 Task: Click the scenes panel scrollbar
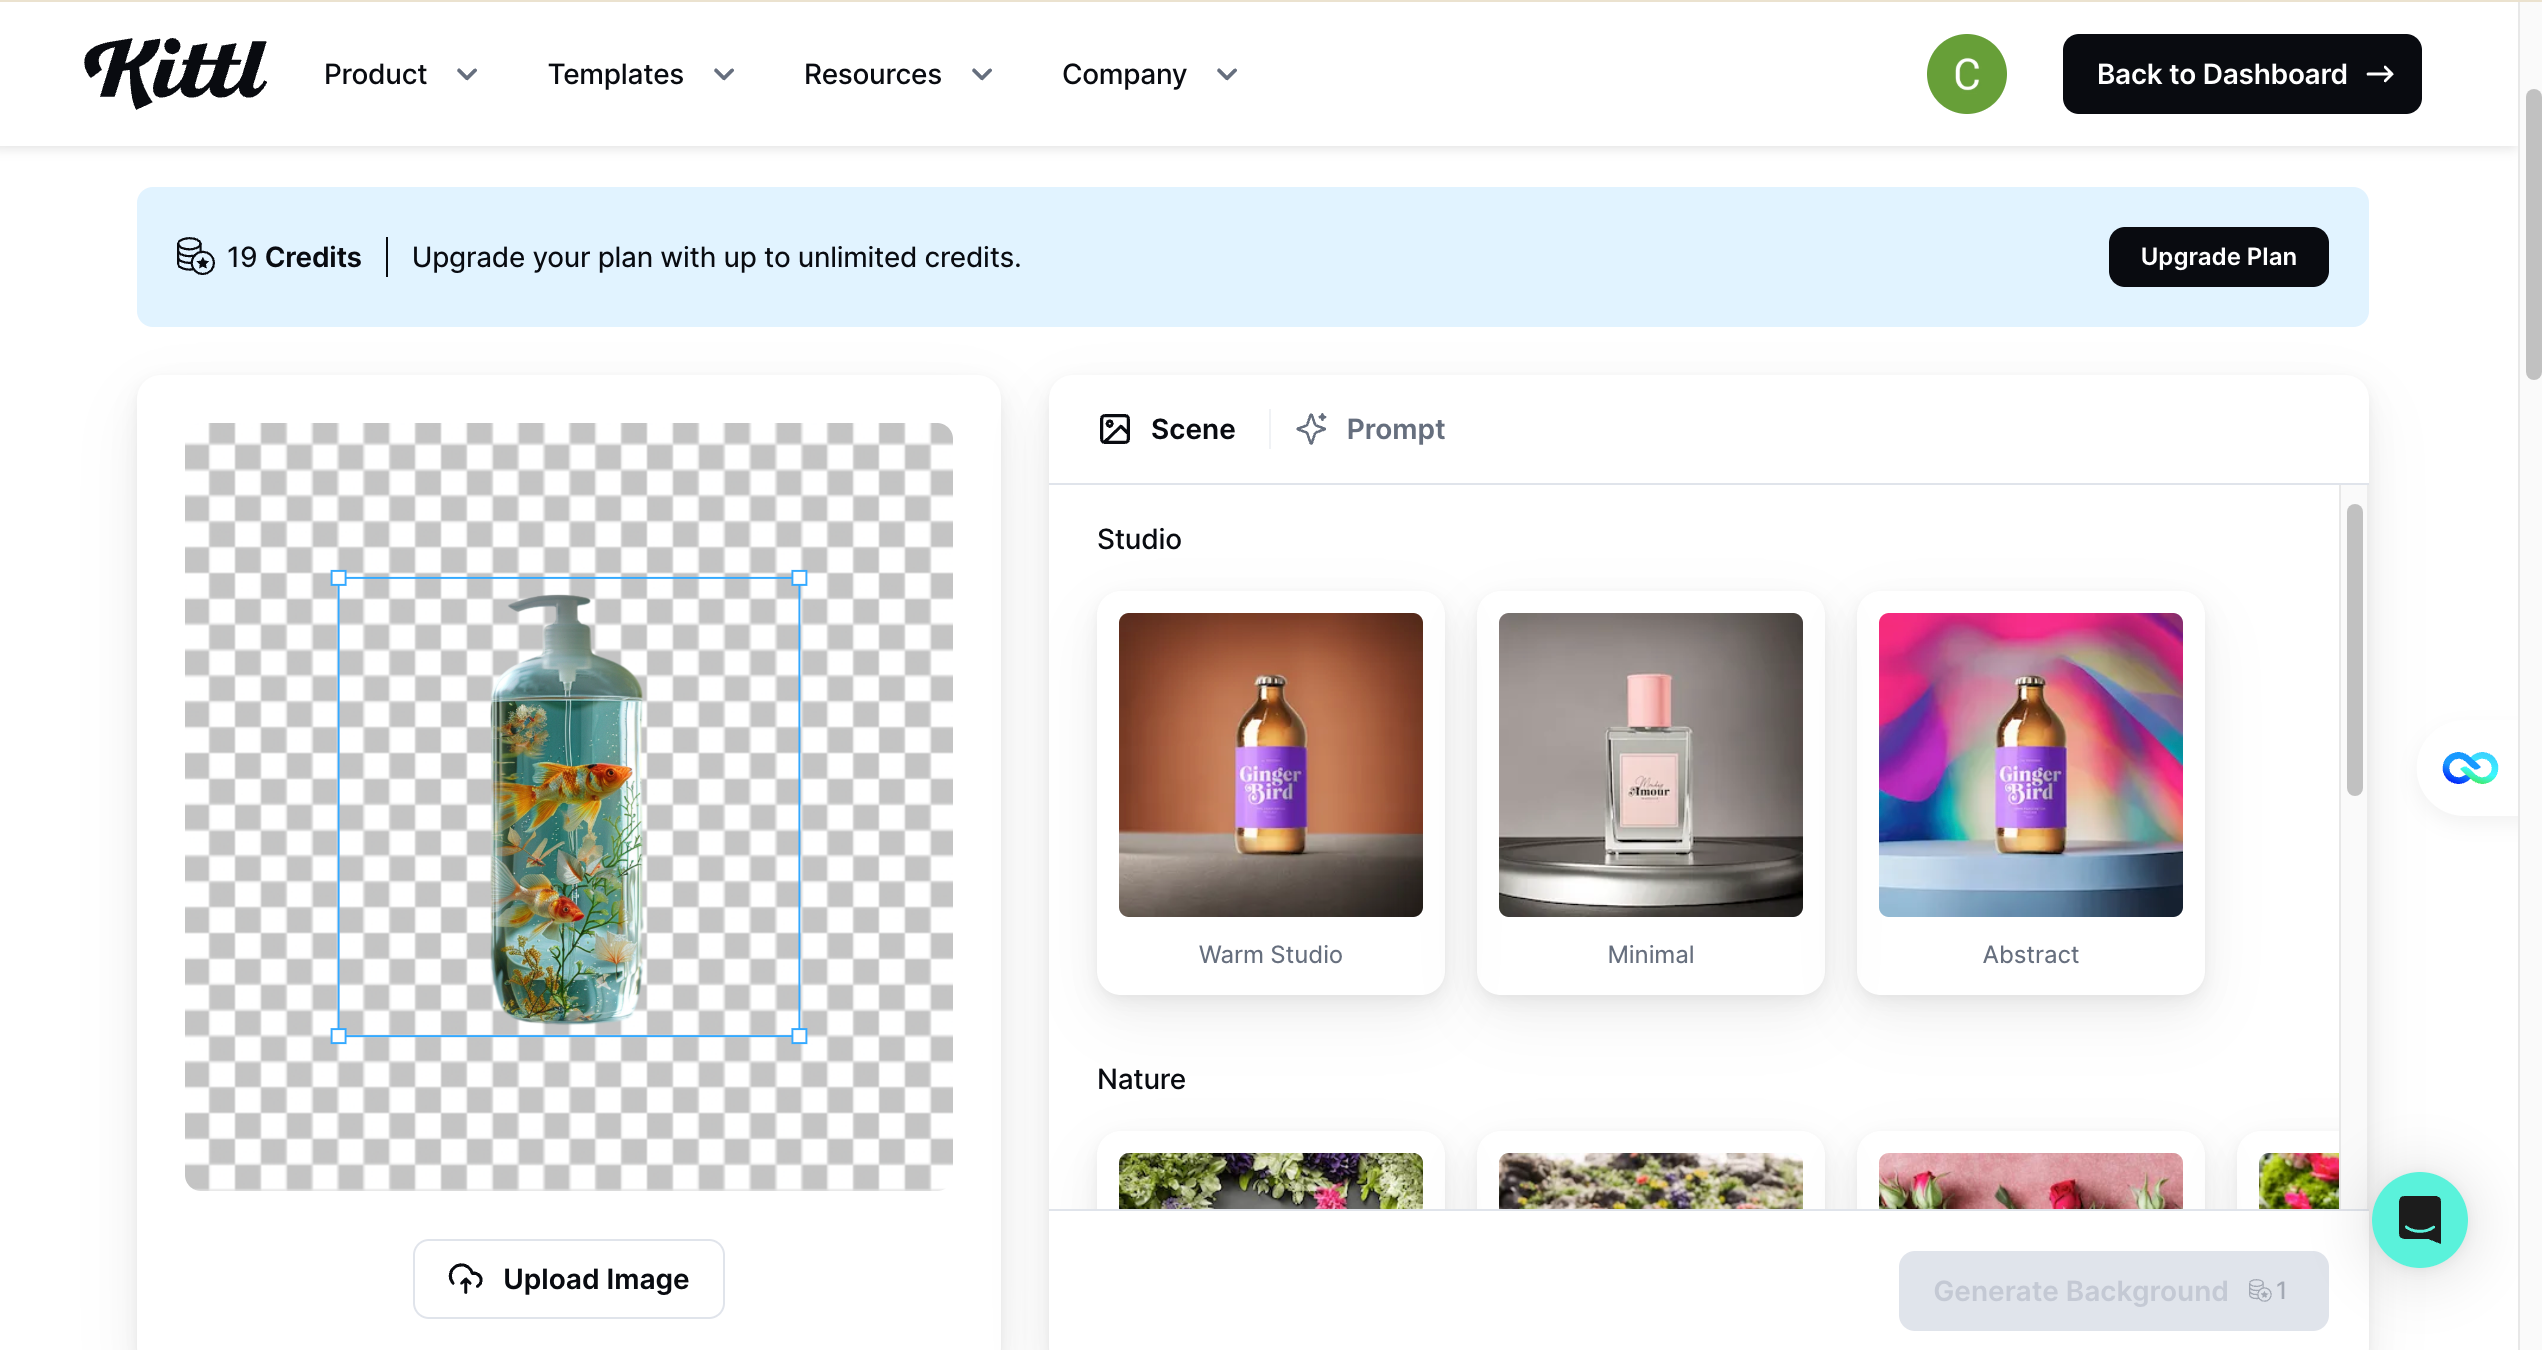[2354, 650]
